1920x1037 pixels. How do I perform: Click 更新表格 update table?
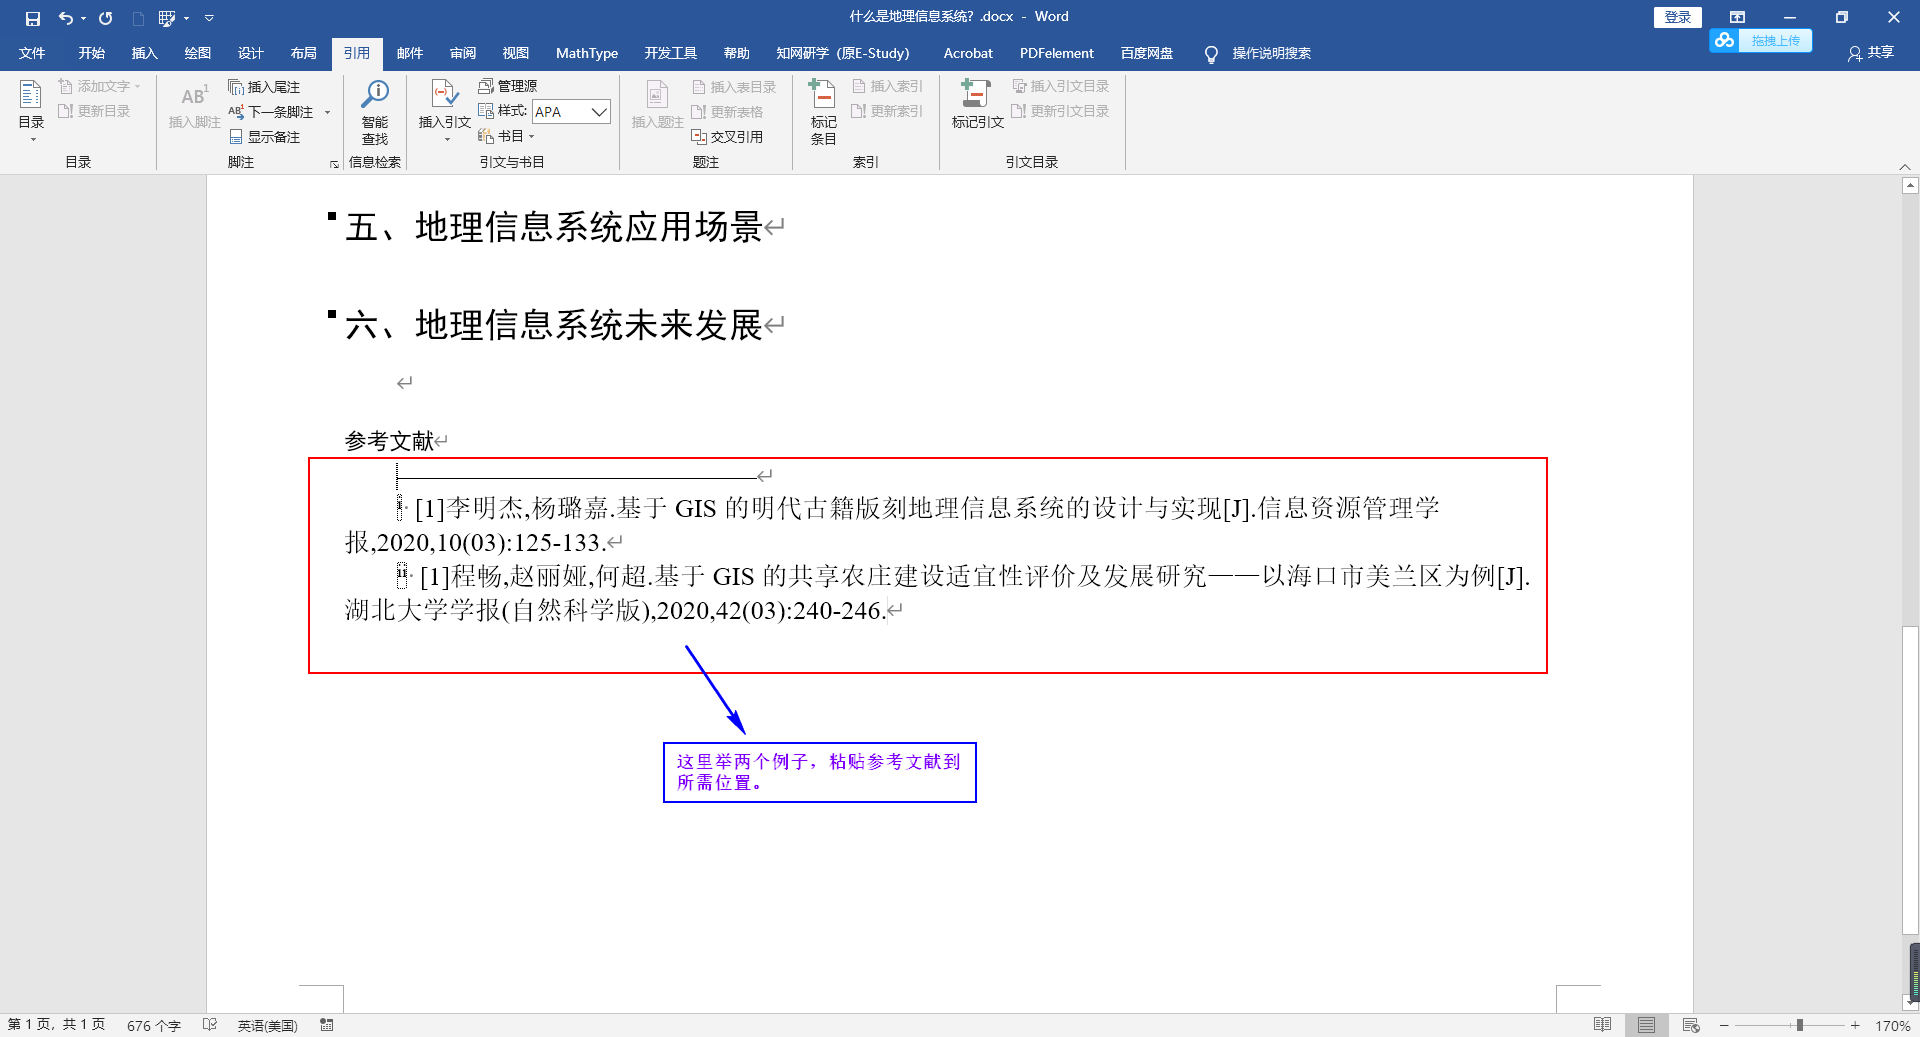pyautogui.click(x=727, y=112)
